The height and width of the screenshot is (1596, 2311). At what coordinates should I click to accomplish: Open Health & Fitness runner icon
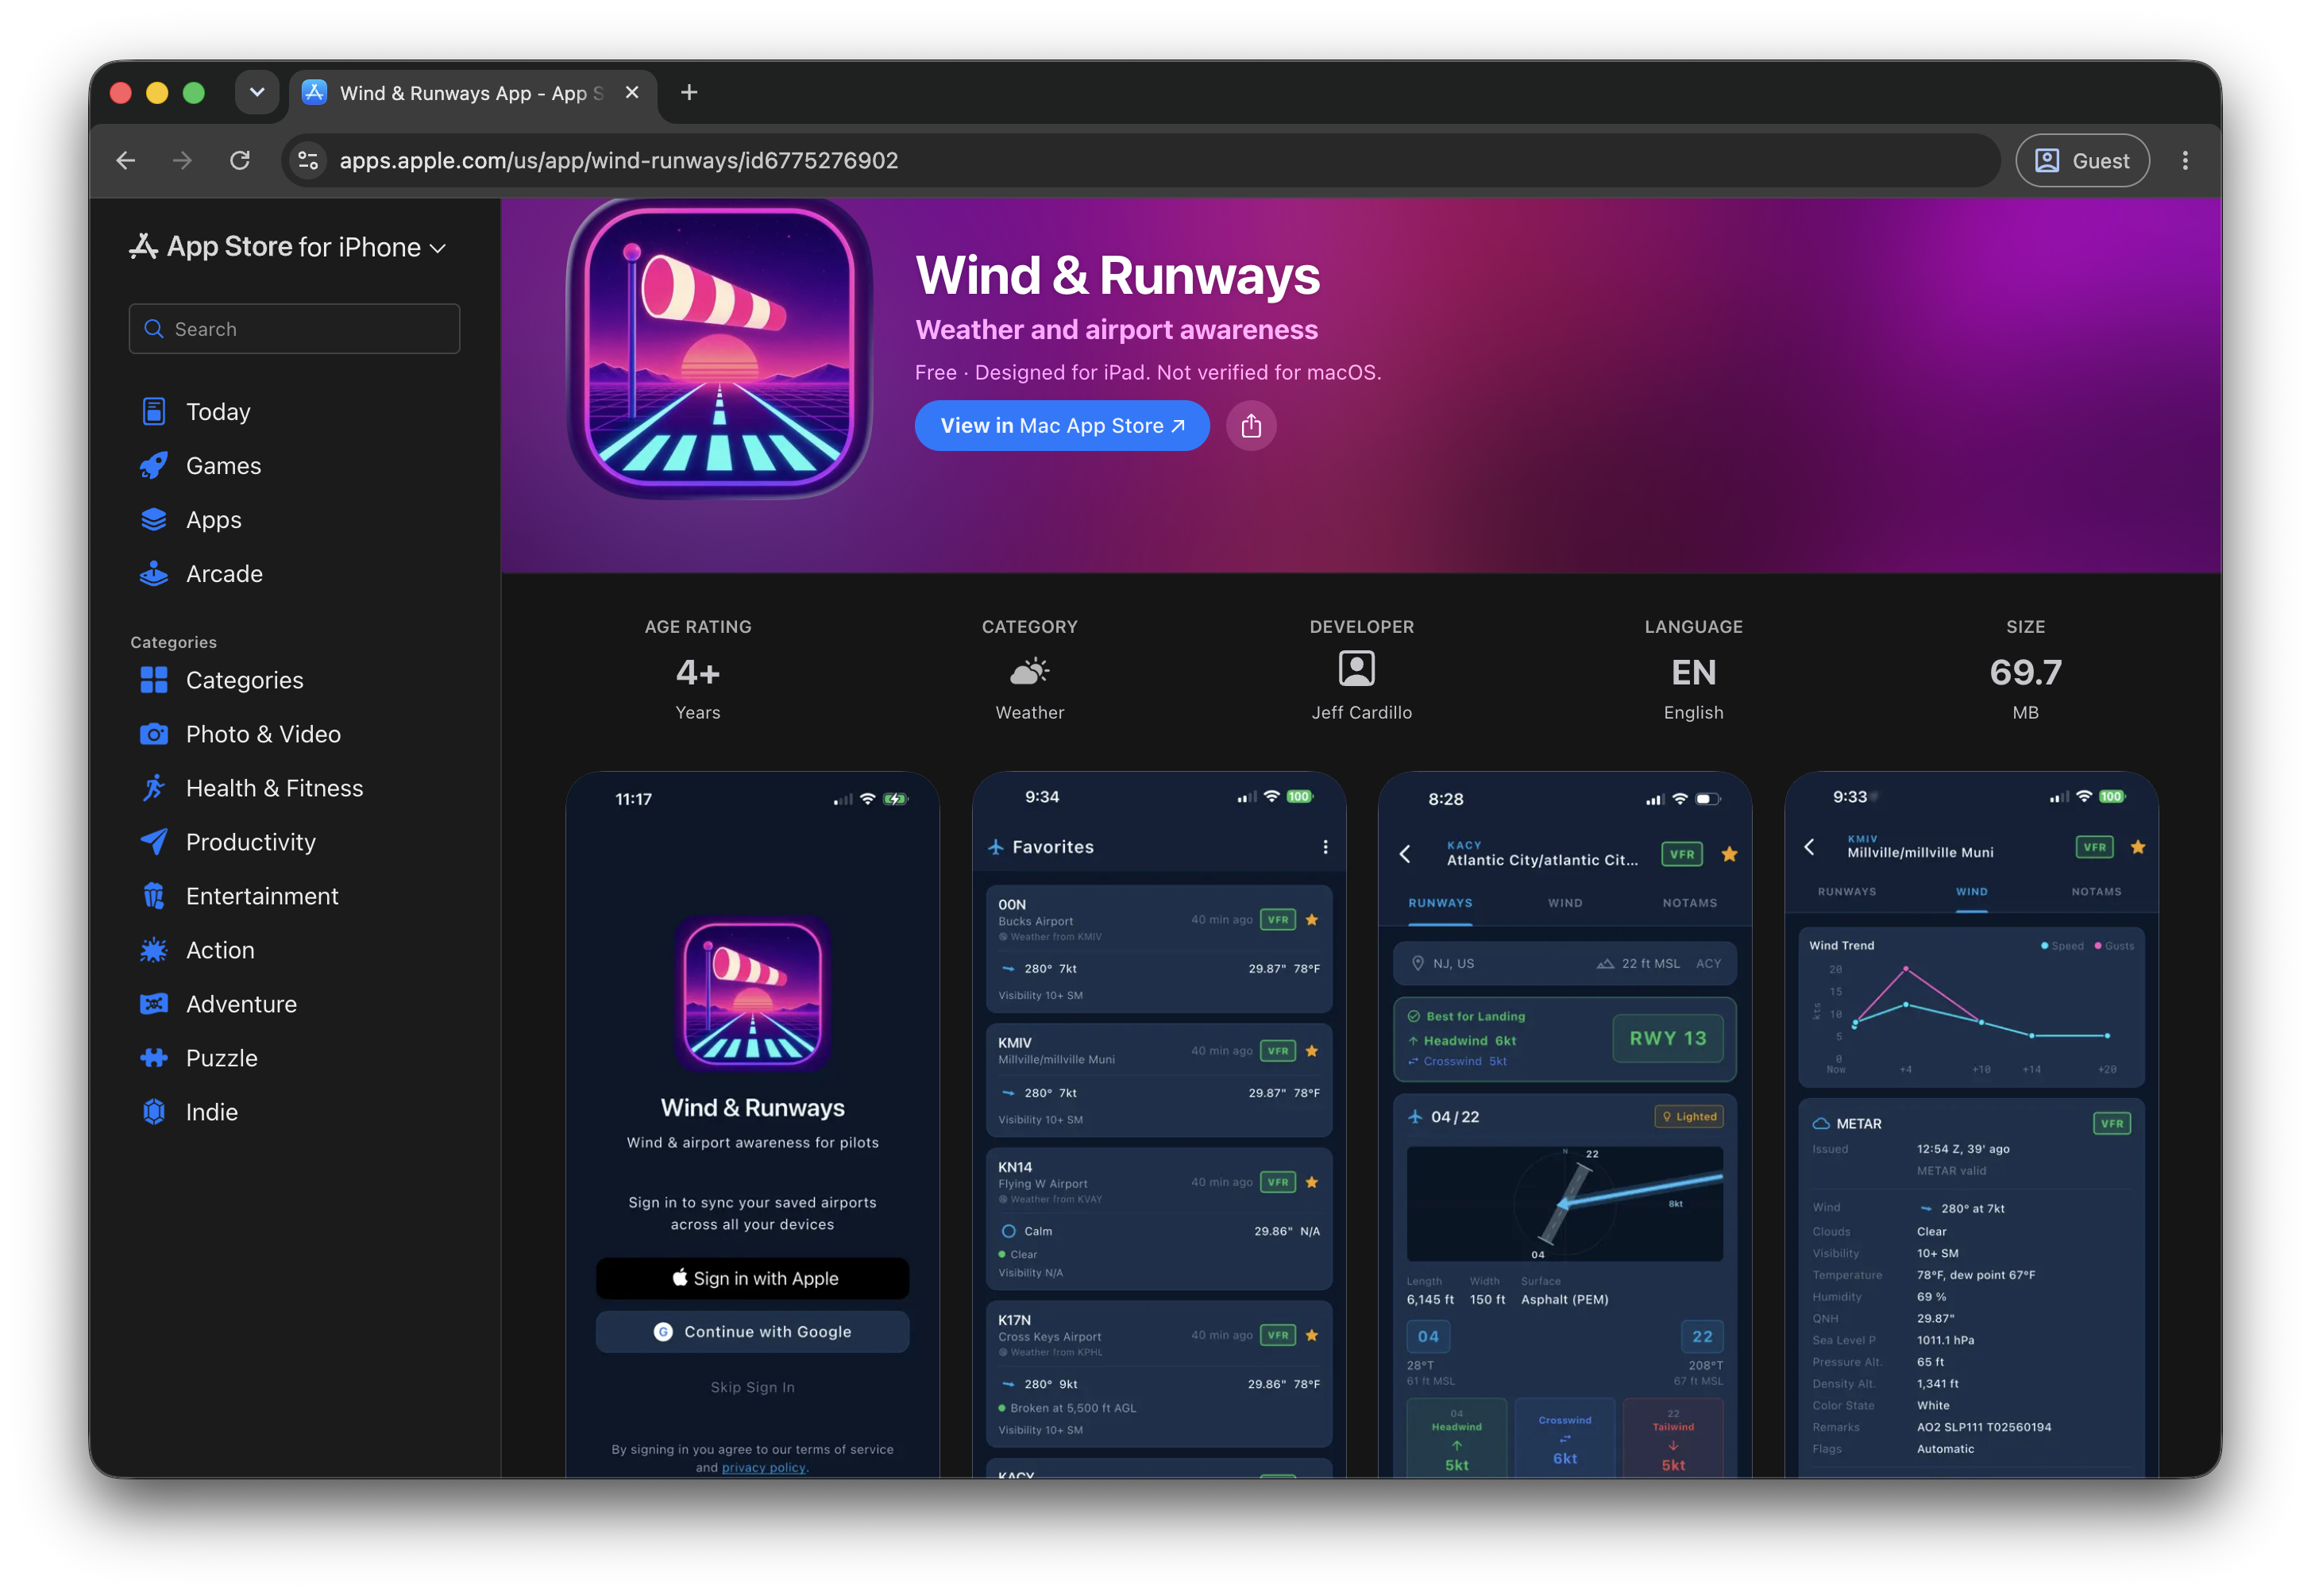(153, 787)
